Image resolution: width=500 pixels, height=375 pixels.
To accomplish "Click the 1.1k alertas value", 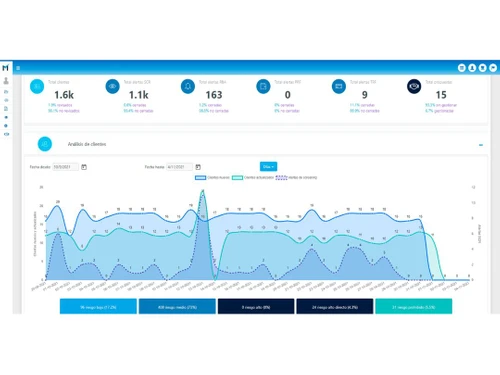I will [139, 95].
